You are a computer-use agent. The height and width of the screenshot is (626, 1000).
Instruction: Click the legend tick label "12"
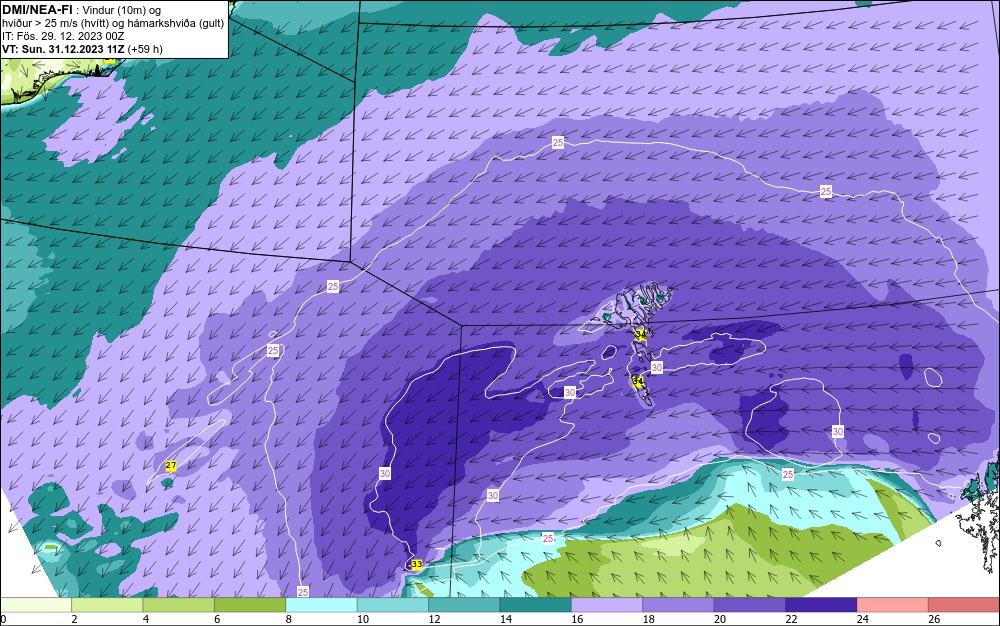coord(434,619)
